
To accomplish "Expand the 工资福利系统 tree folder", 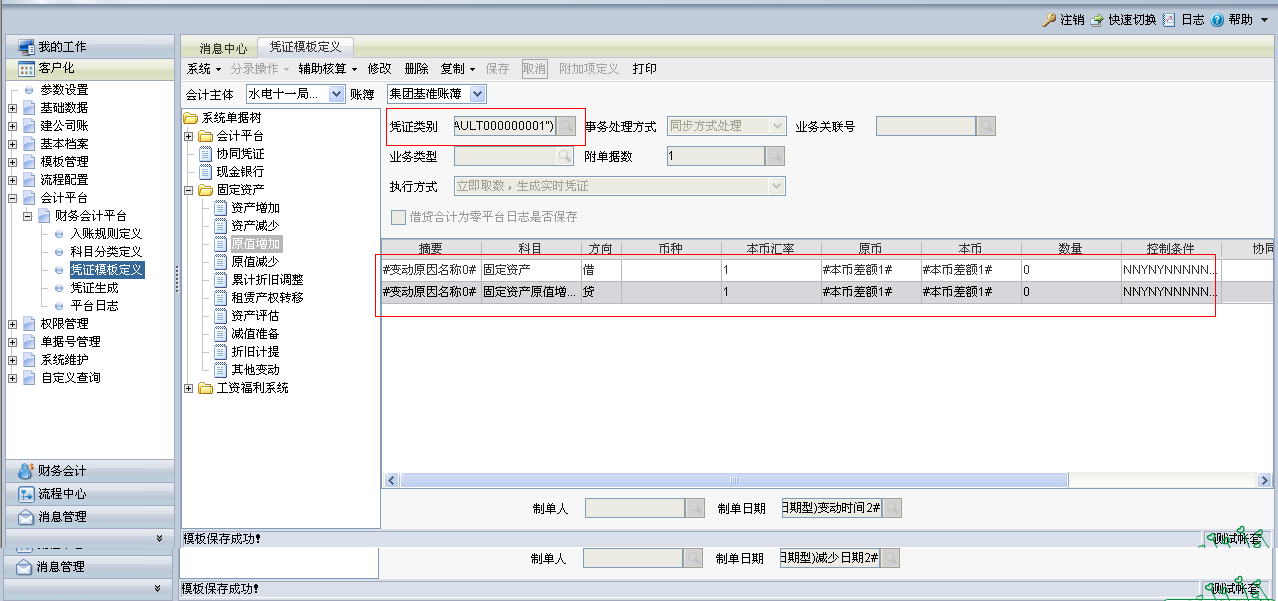I will [190, 388].
